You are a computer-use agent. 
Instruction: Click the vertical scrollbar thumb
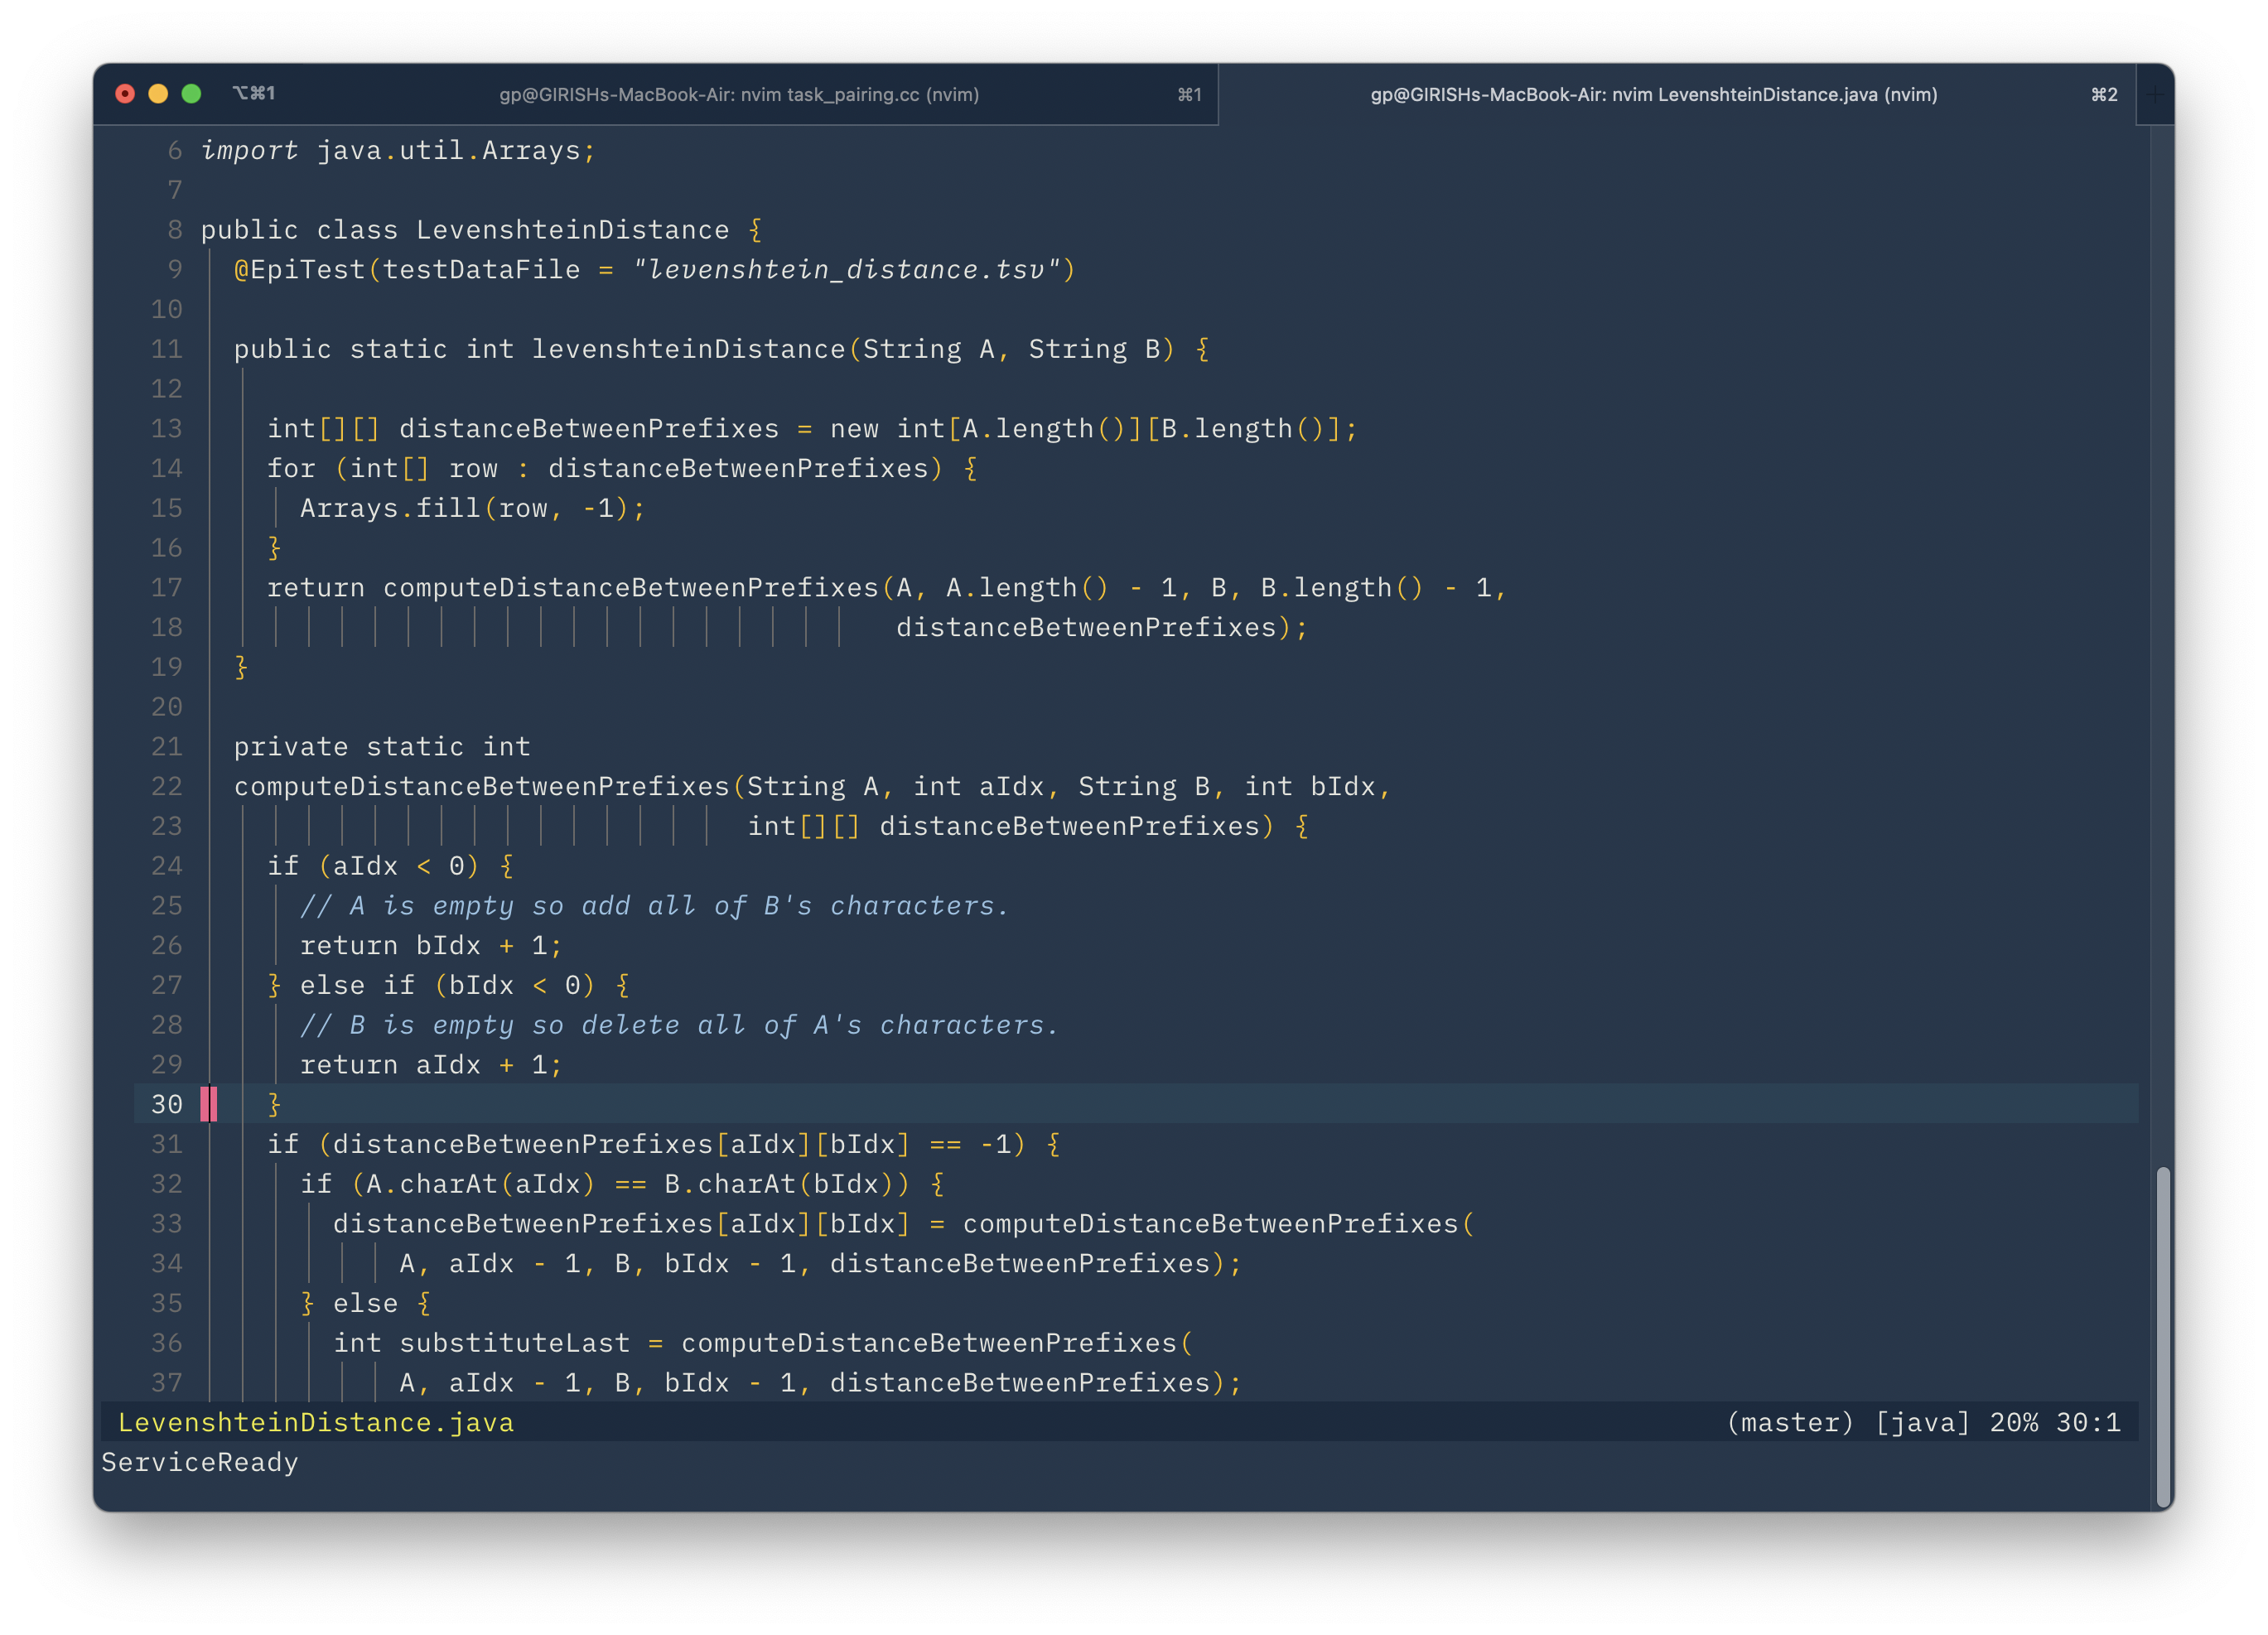2163,1335
